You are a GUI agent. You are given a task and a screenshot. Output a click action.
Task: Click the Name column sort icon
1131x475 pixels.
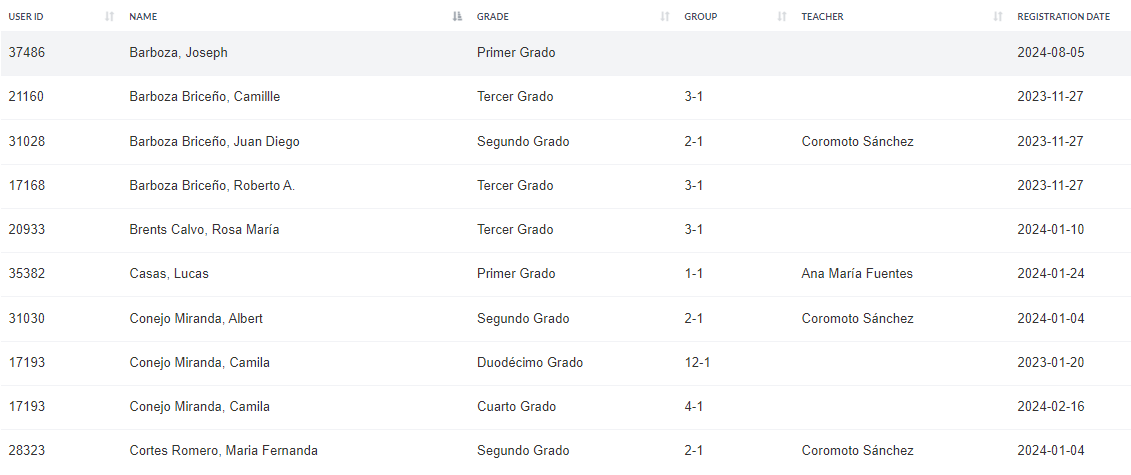coord(457,17)
